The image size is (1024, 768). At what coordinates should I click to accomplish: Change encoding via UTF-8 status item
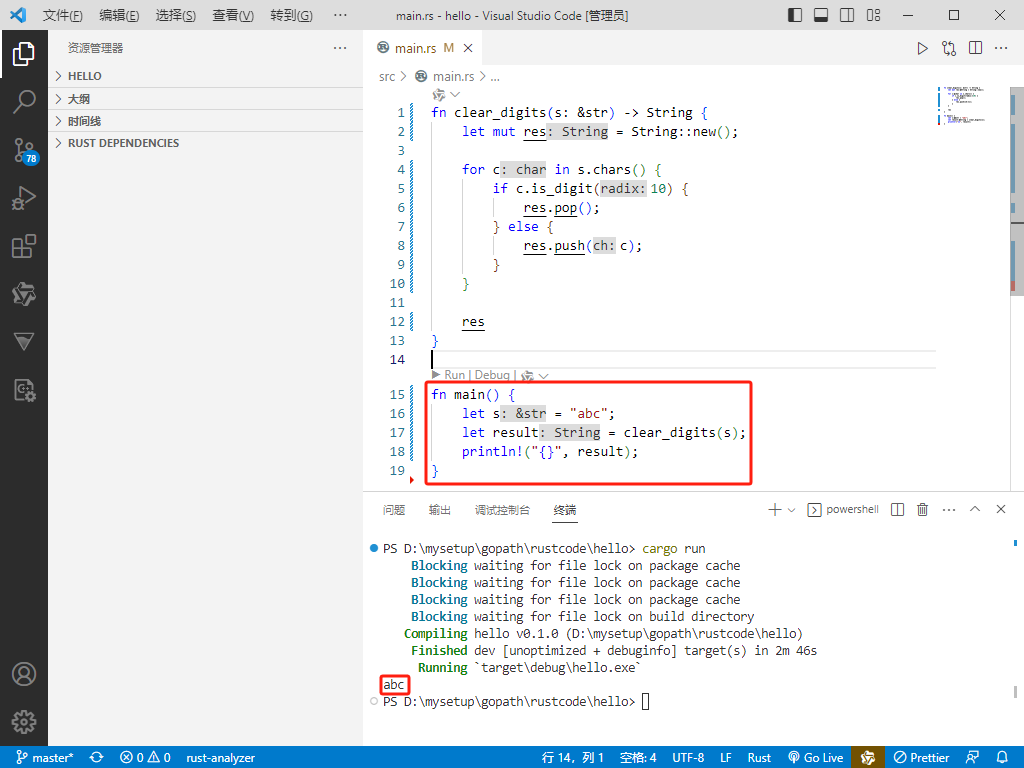click(x=688, y=758)
